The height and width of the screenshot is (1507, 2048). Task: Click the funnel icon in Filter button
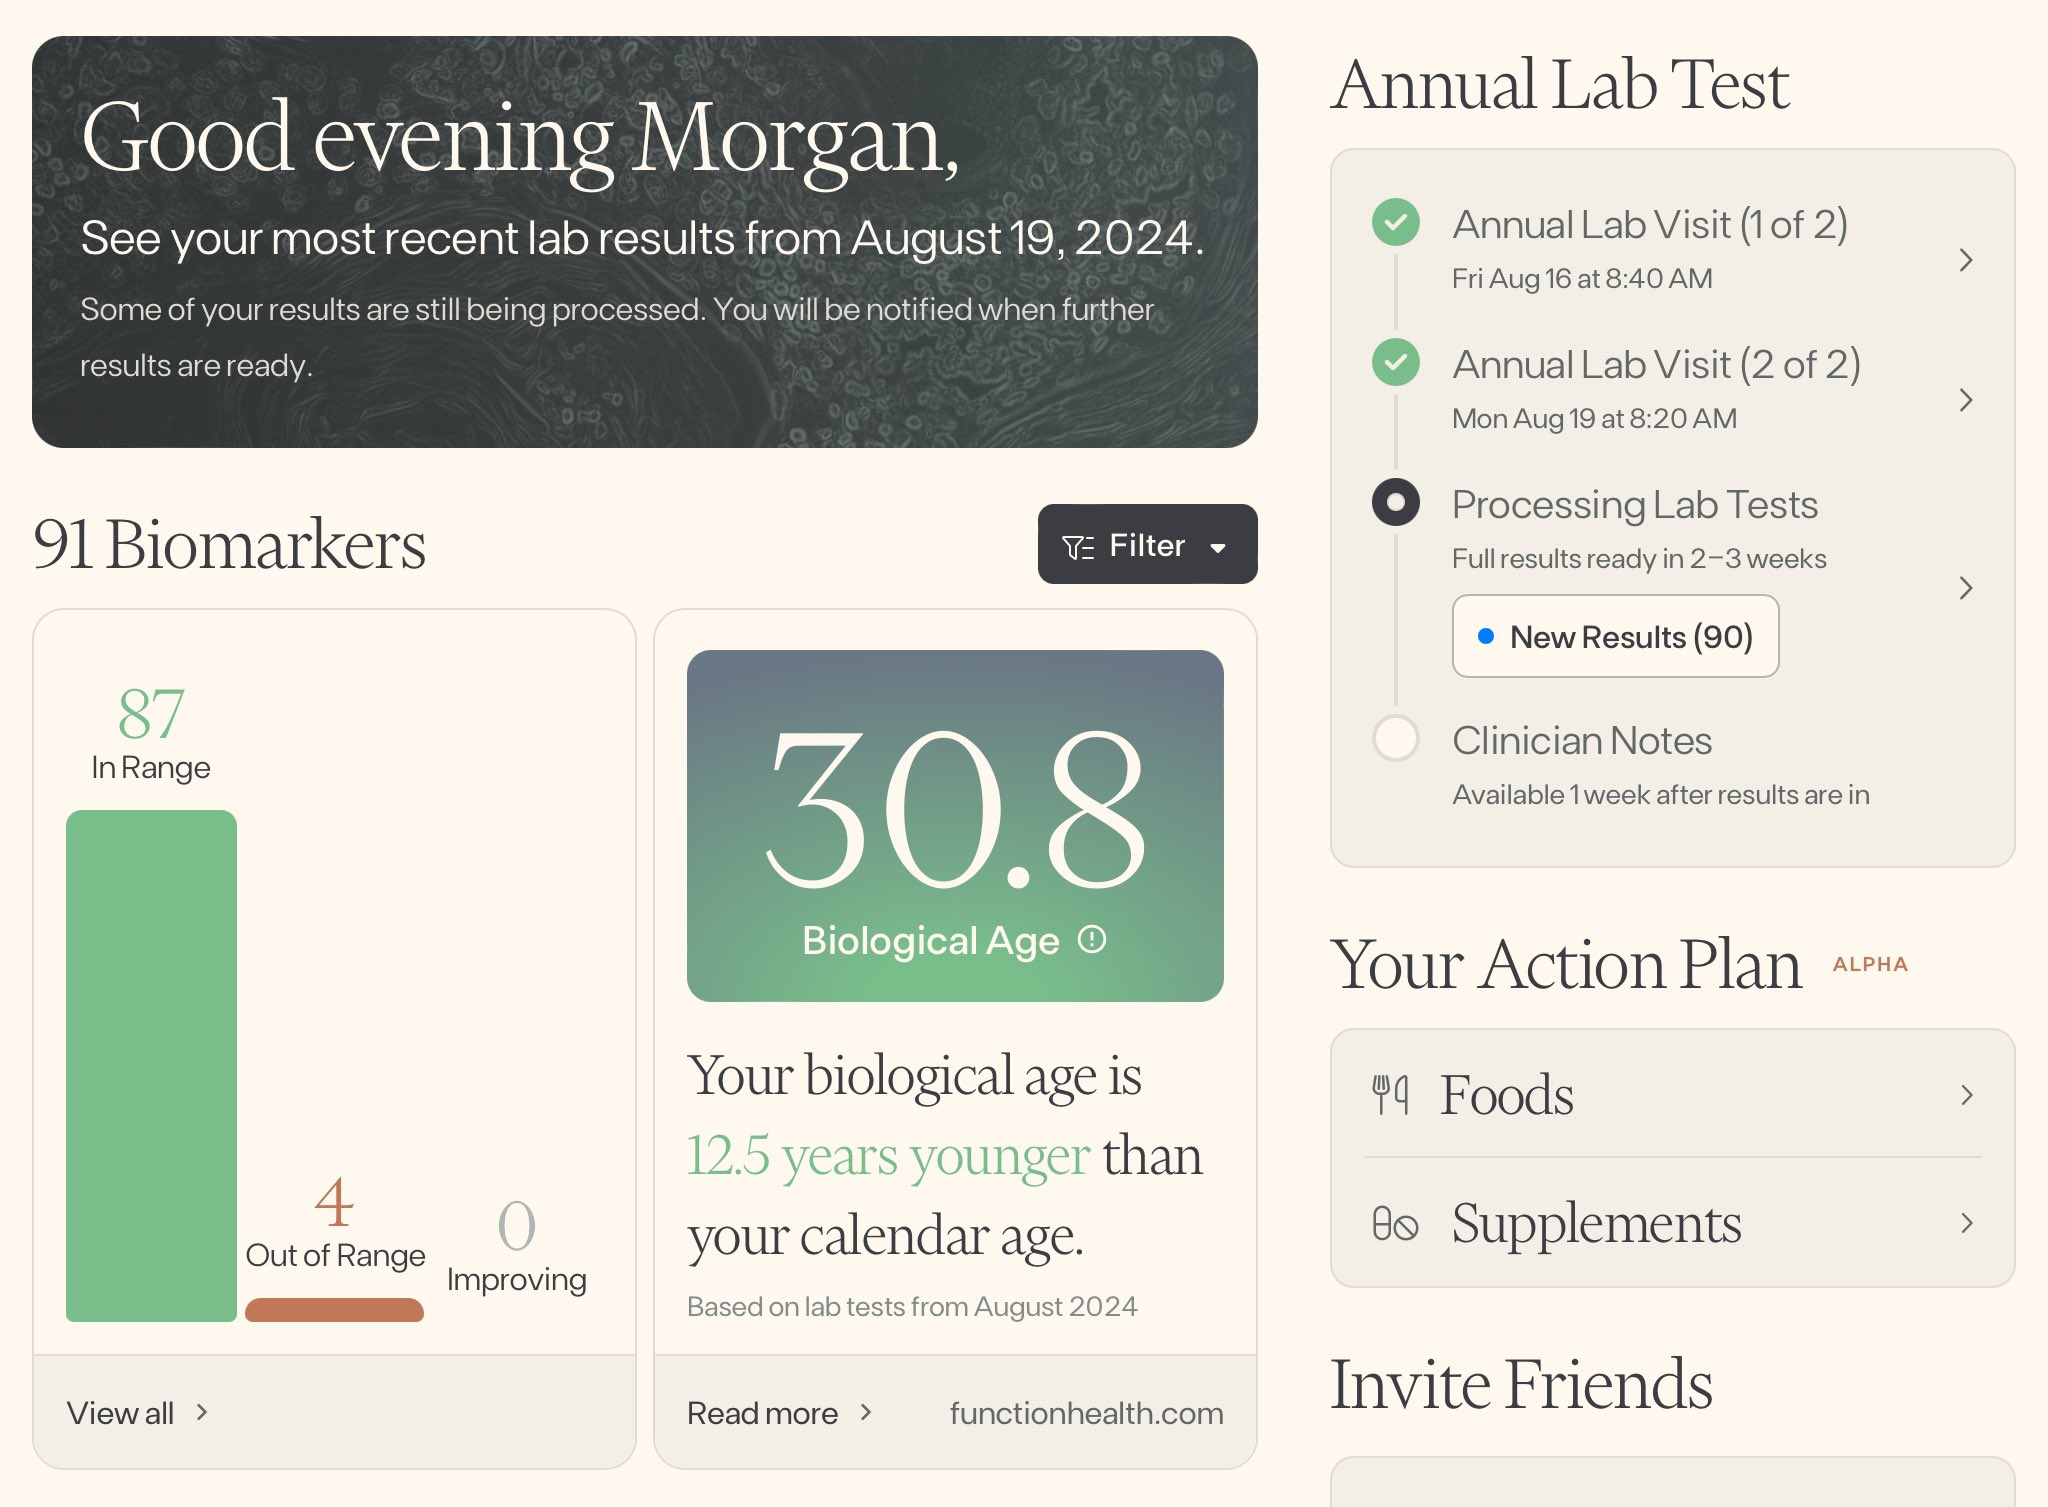1077,547
